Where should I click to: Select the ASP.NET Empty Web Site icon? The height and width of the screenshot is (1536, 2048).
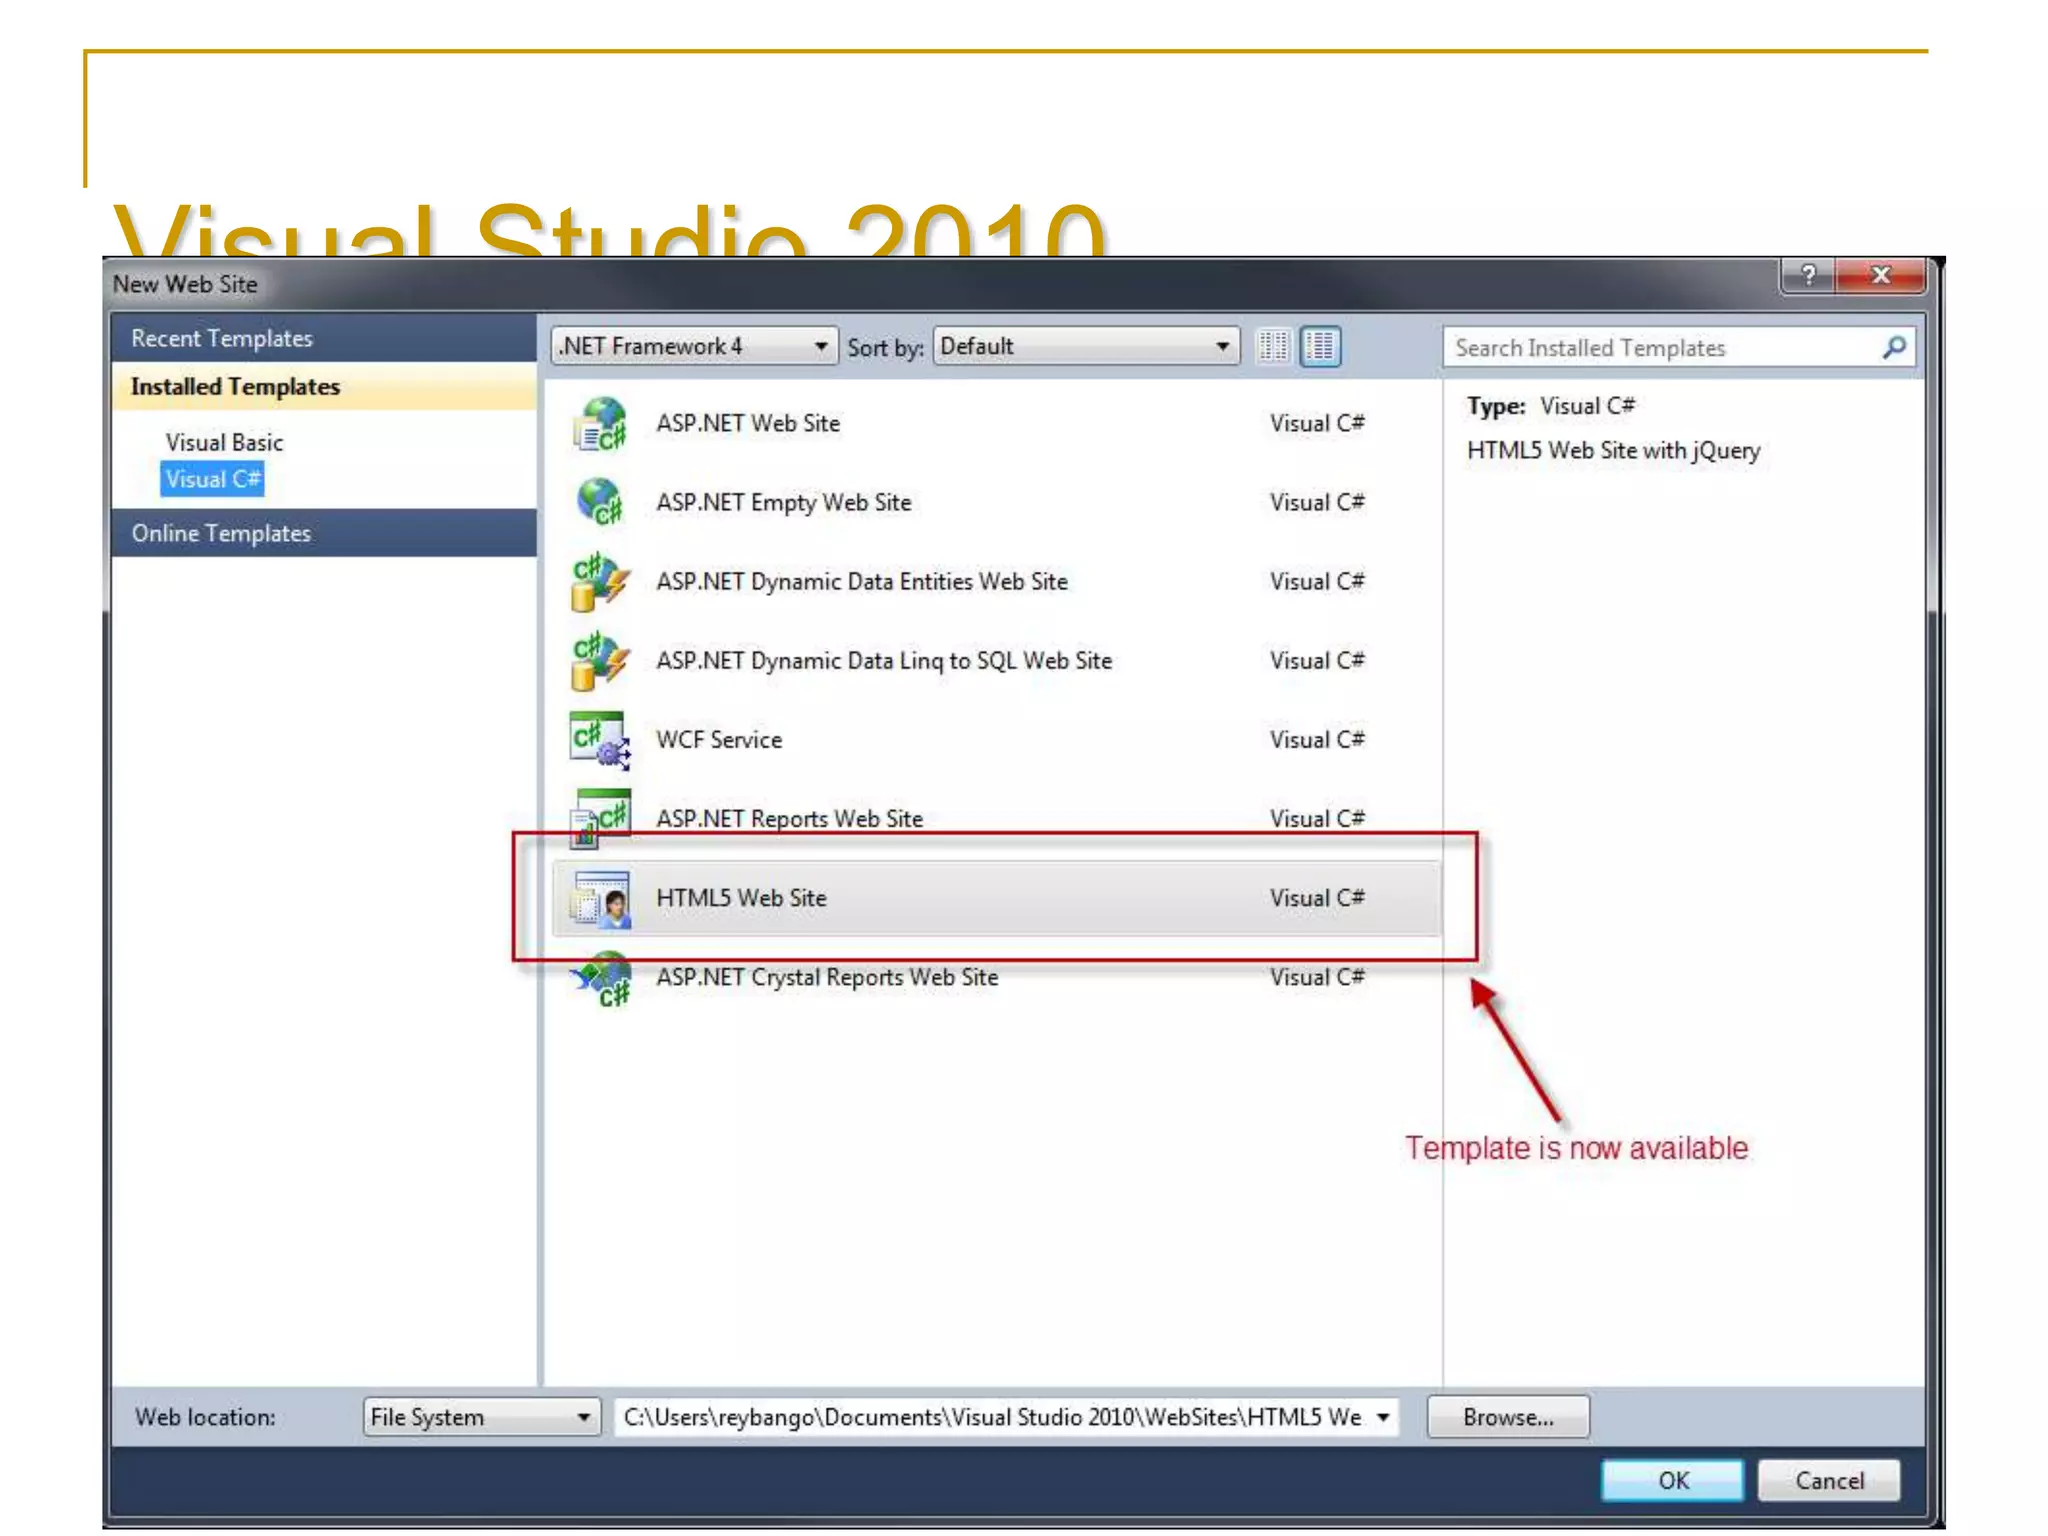pyautogui.click(x=601, y=502)
